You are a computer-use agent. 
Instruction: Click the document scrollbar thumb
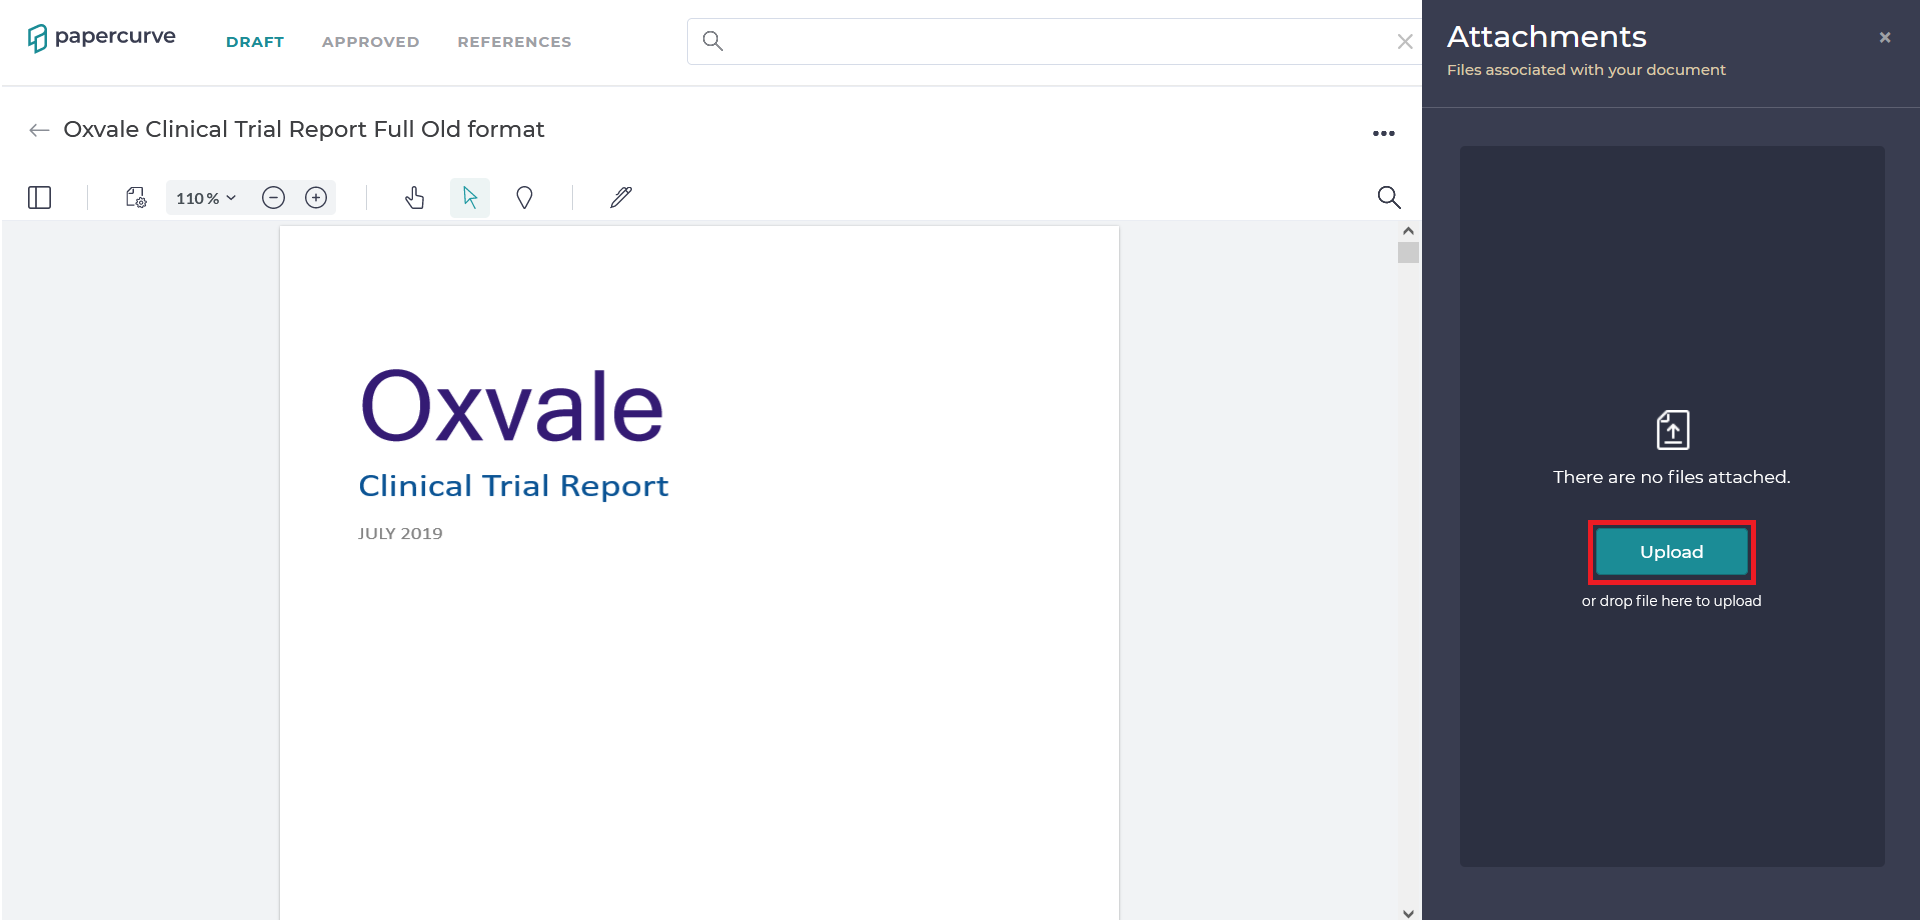(x=1408, y=253)
